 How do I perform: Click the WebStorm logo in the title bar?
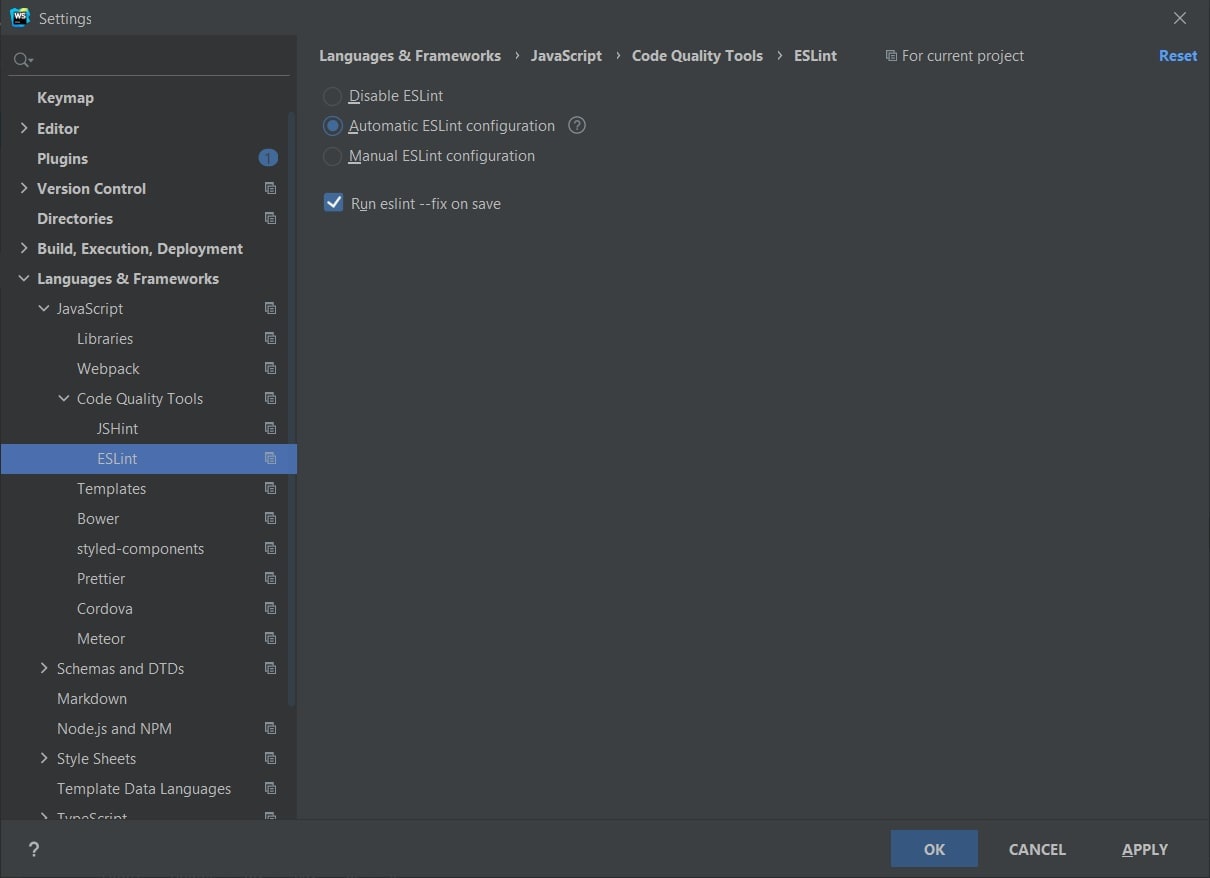(x=19, y=17)
